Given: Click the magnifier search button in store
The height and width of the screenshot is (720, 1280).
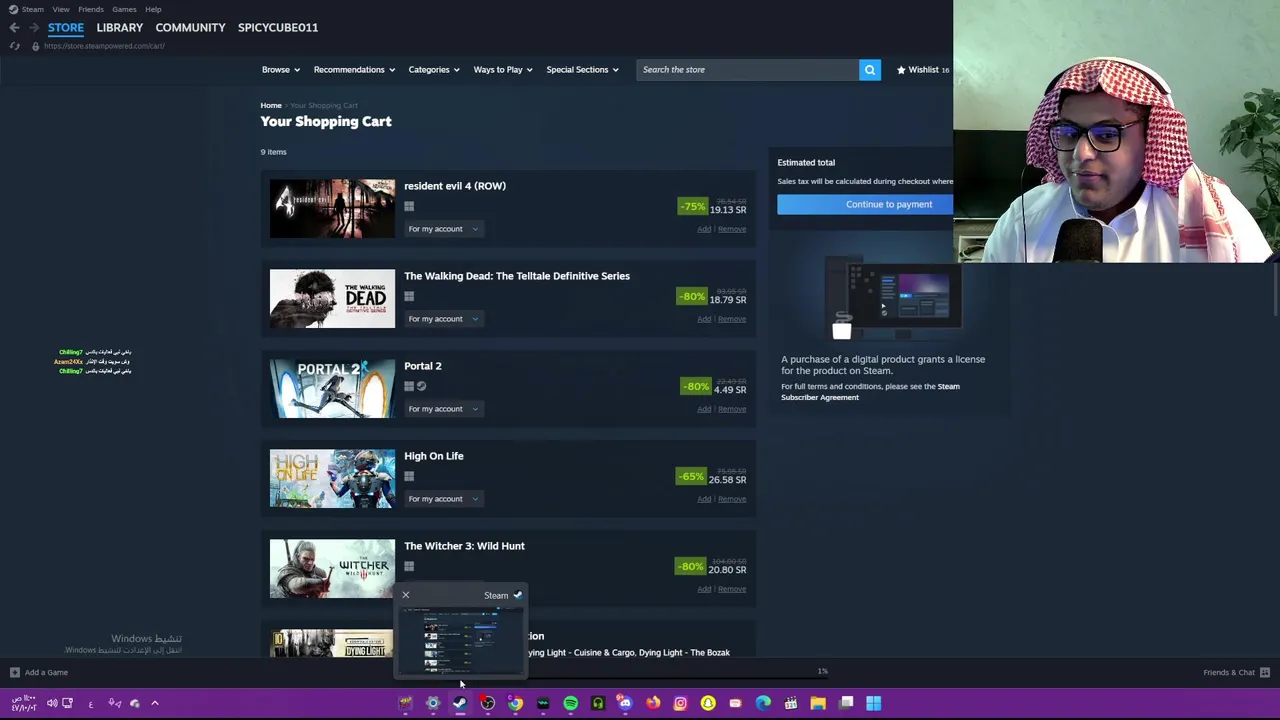Looking at the screenshot, I should [x=870, y=70].
